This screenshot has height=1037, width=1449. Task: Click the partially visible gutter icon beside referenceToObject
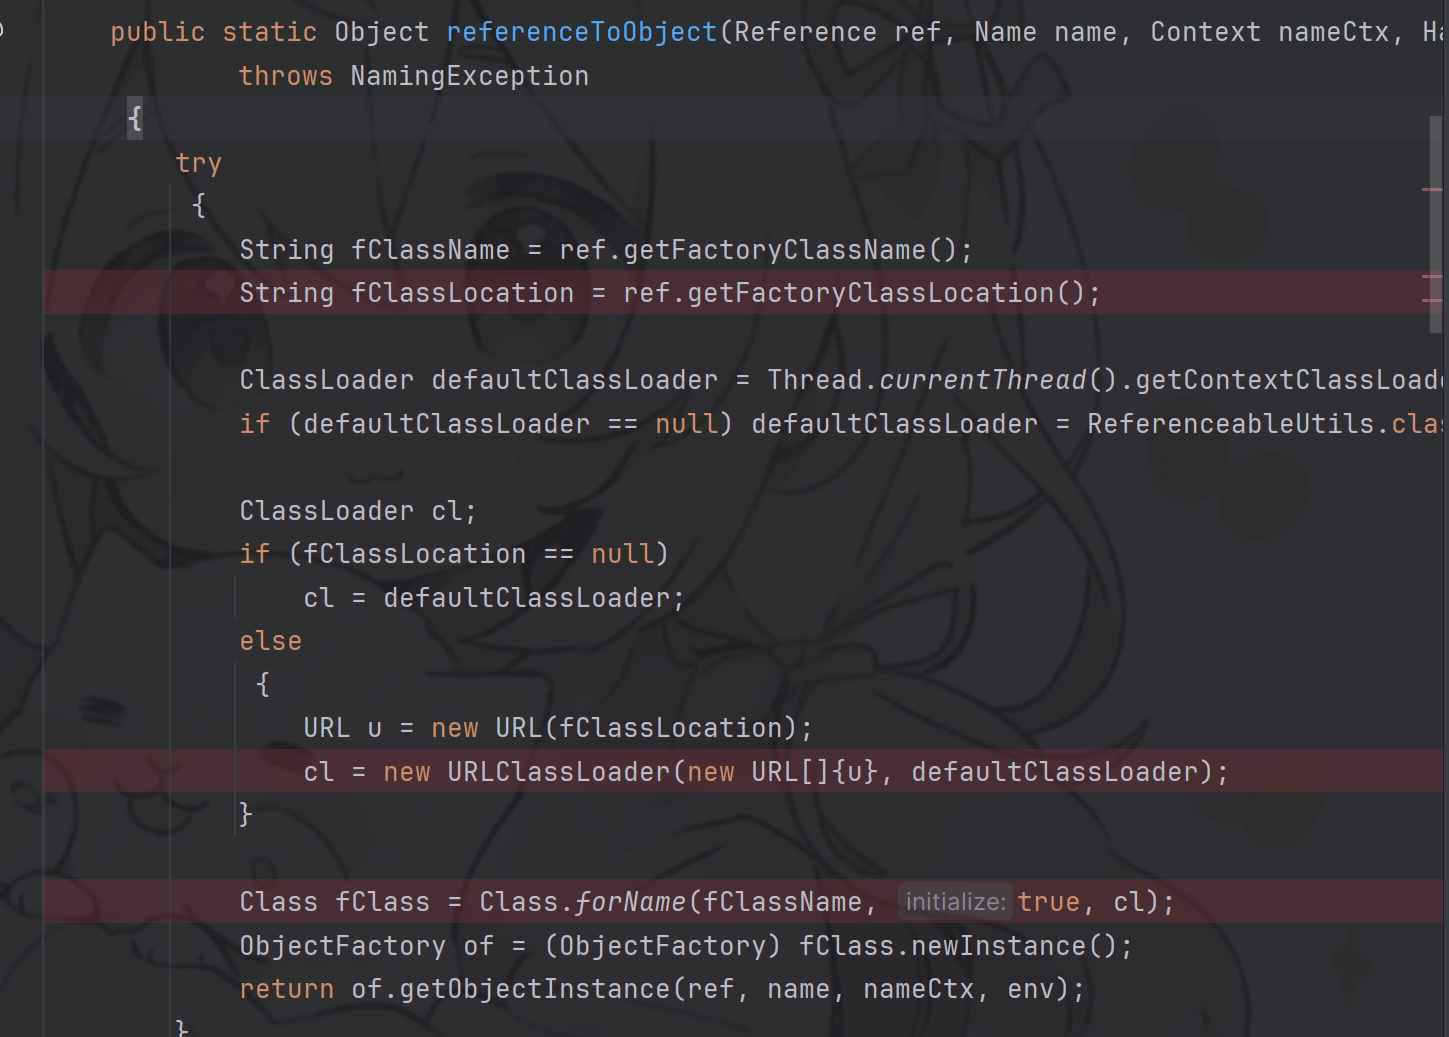point(2,30)
